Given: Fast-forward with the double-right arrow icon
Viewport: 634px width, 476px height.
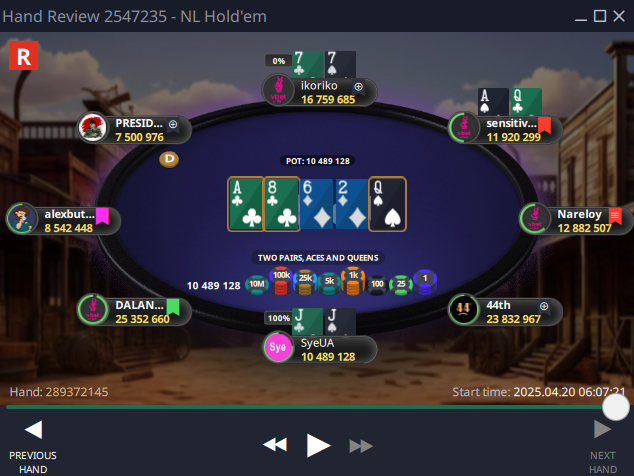Looking at the screenshot, I should [361, 446].
